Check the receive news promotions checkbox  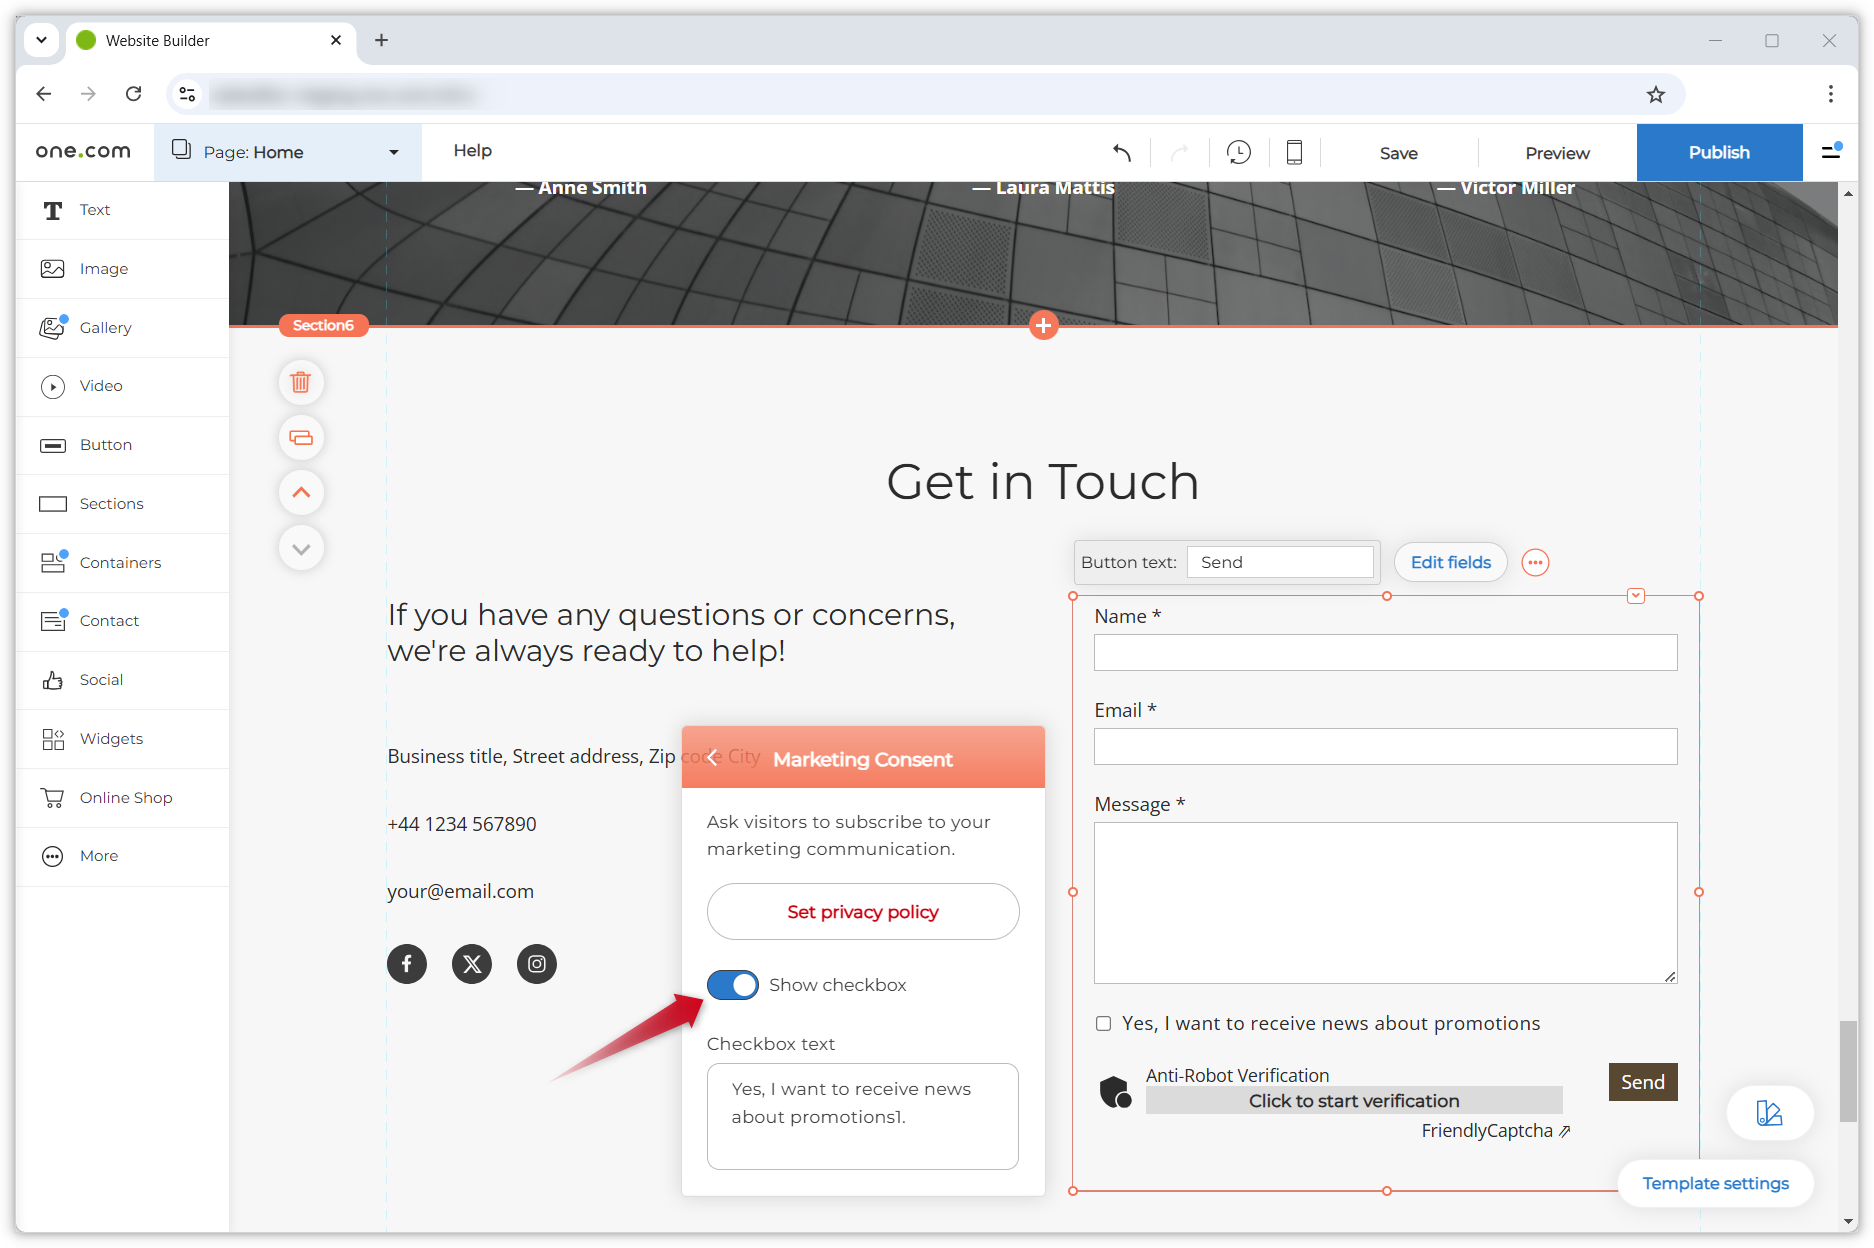(1103, 1023)
